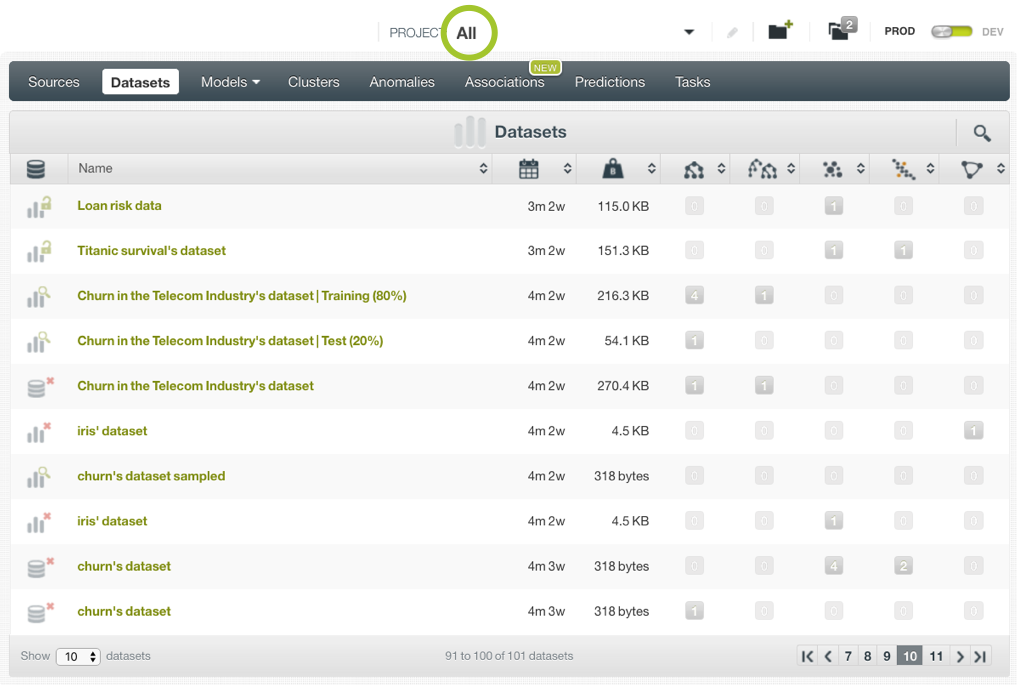Open the projects list icon with badge 2

tap(840, 30)
